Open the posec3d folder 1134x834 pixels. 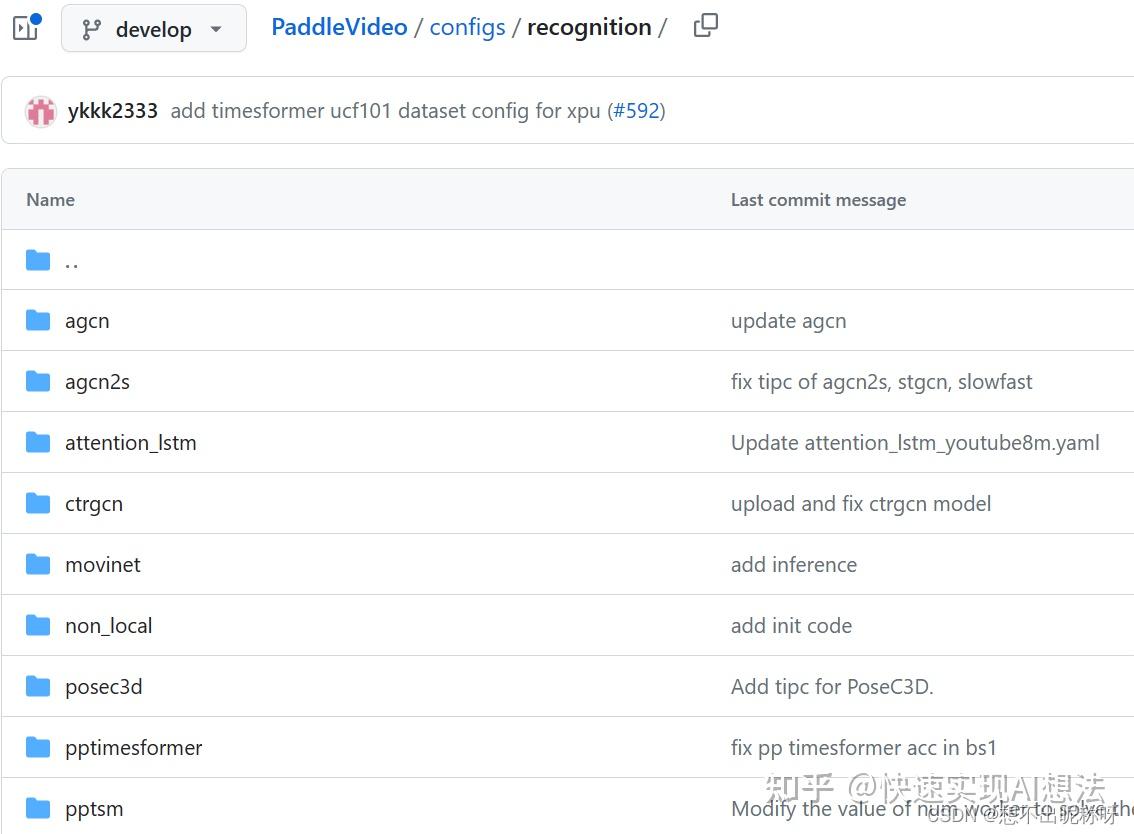[x=104, y=687]
